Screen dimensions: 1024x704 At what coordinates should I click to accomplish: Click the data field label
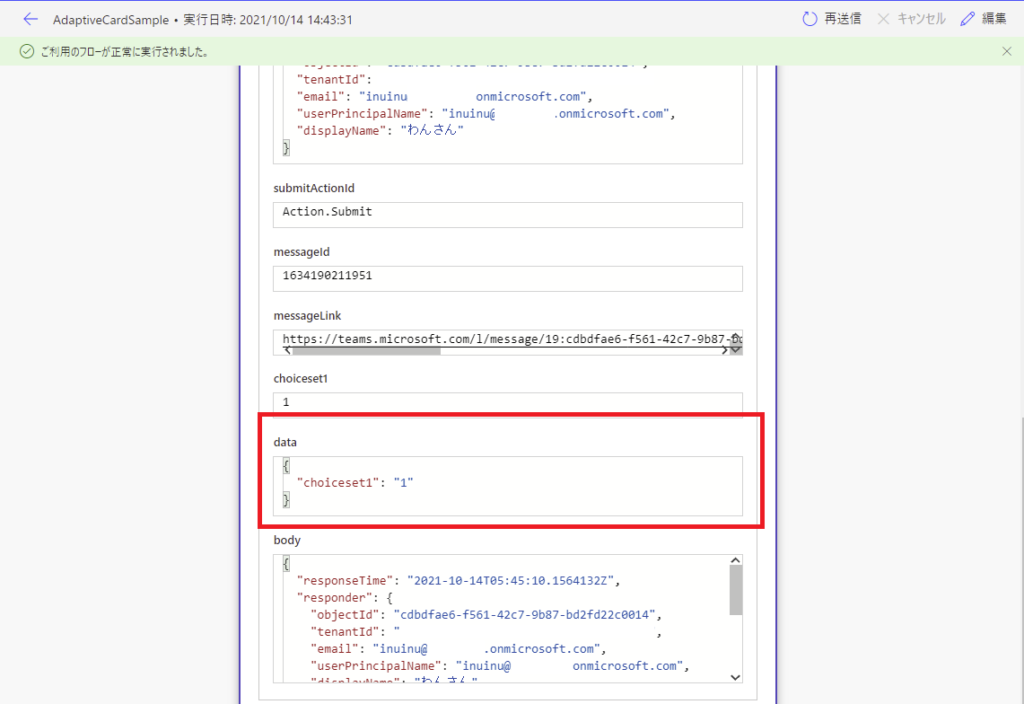tap(285, 442)
